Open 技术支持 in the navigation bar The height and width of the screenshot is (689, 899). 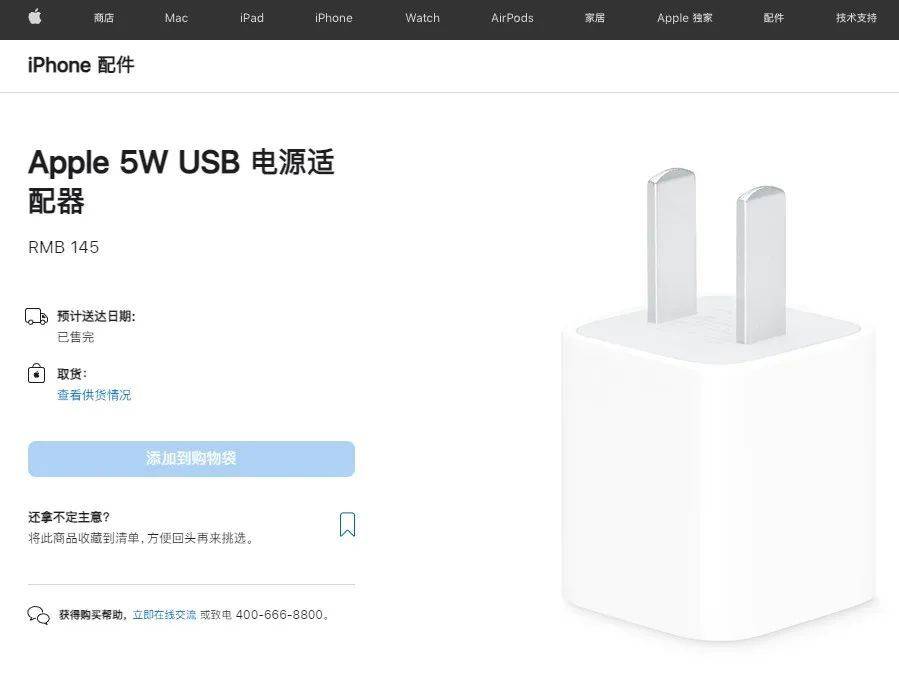pos(856,18)
